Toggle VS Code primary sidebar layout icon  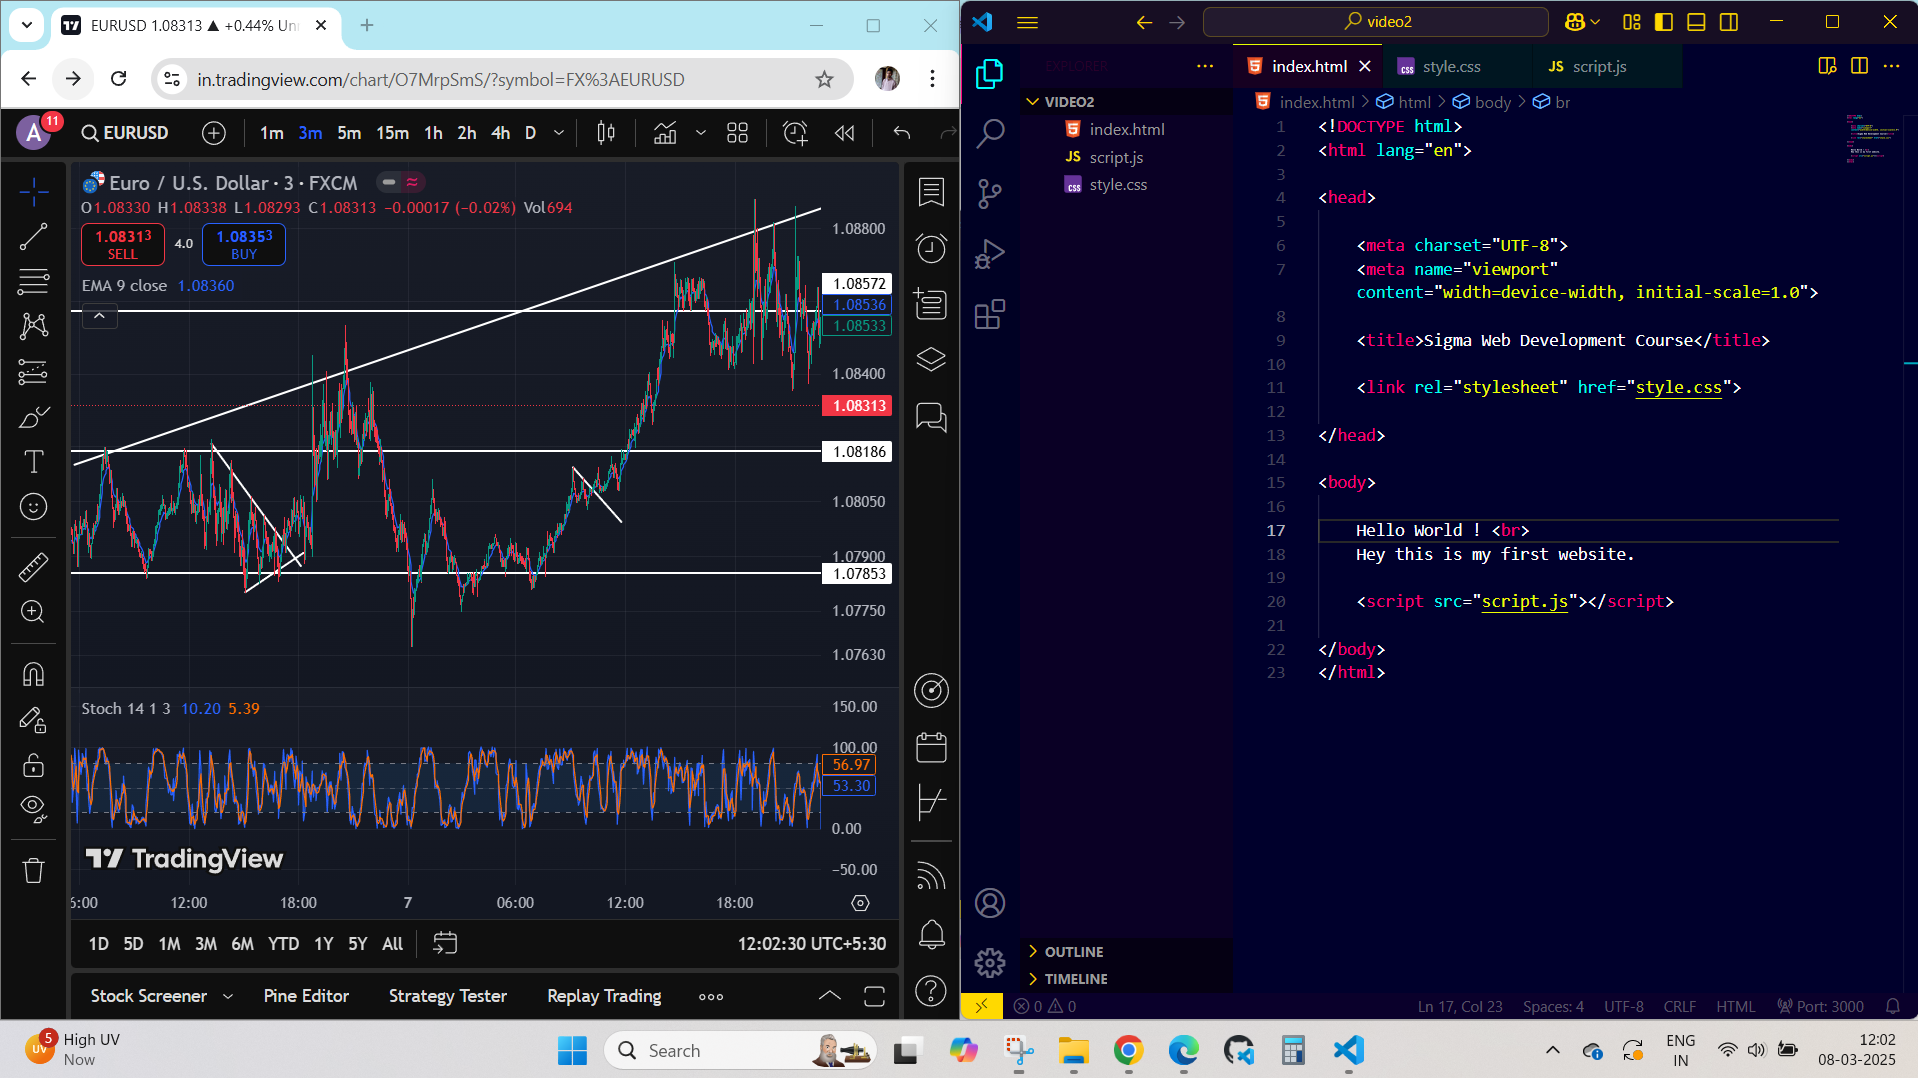click(x=1664, y=22)
